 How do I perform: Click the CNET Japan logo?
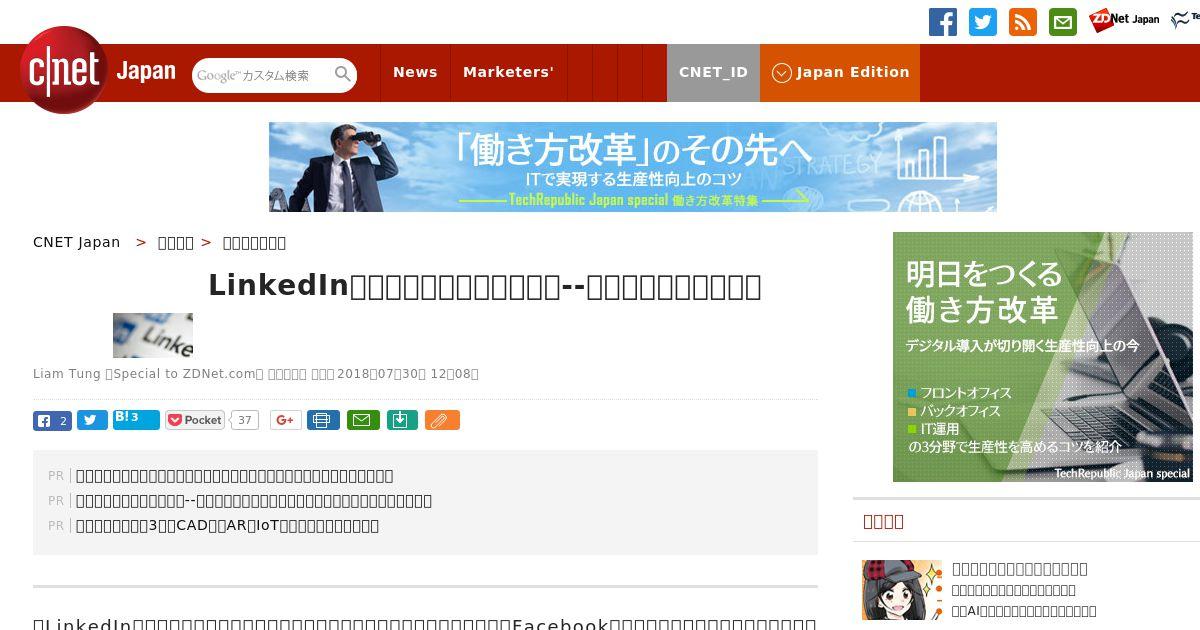click(x=97, y=70)
